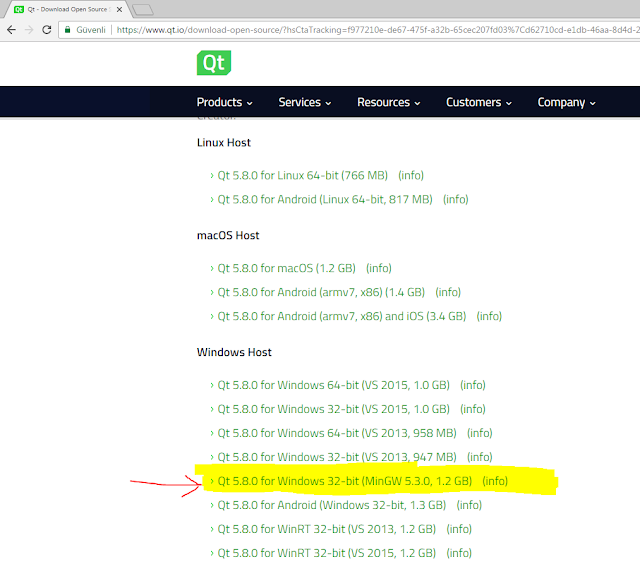
Task: Click the secure padlock icon
Action: pos(68,30)
